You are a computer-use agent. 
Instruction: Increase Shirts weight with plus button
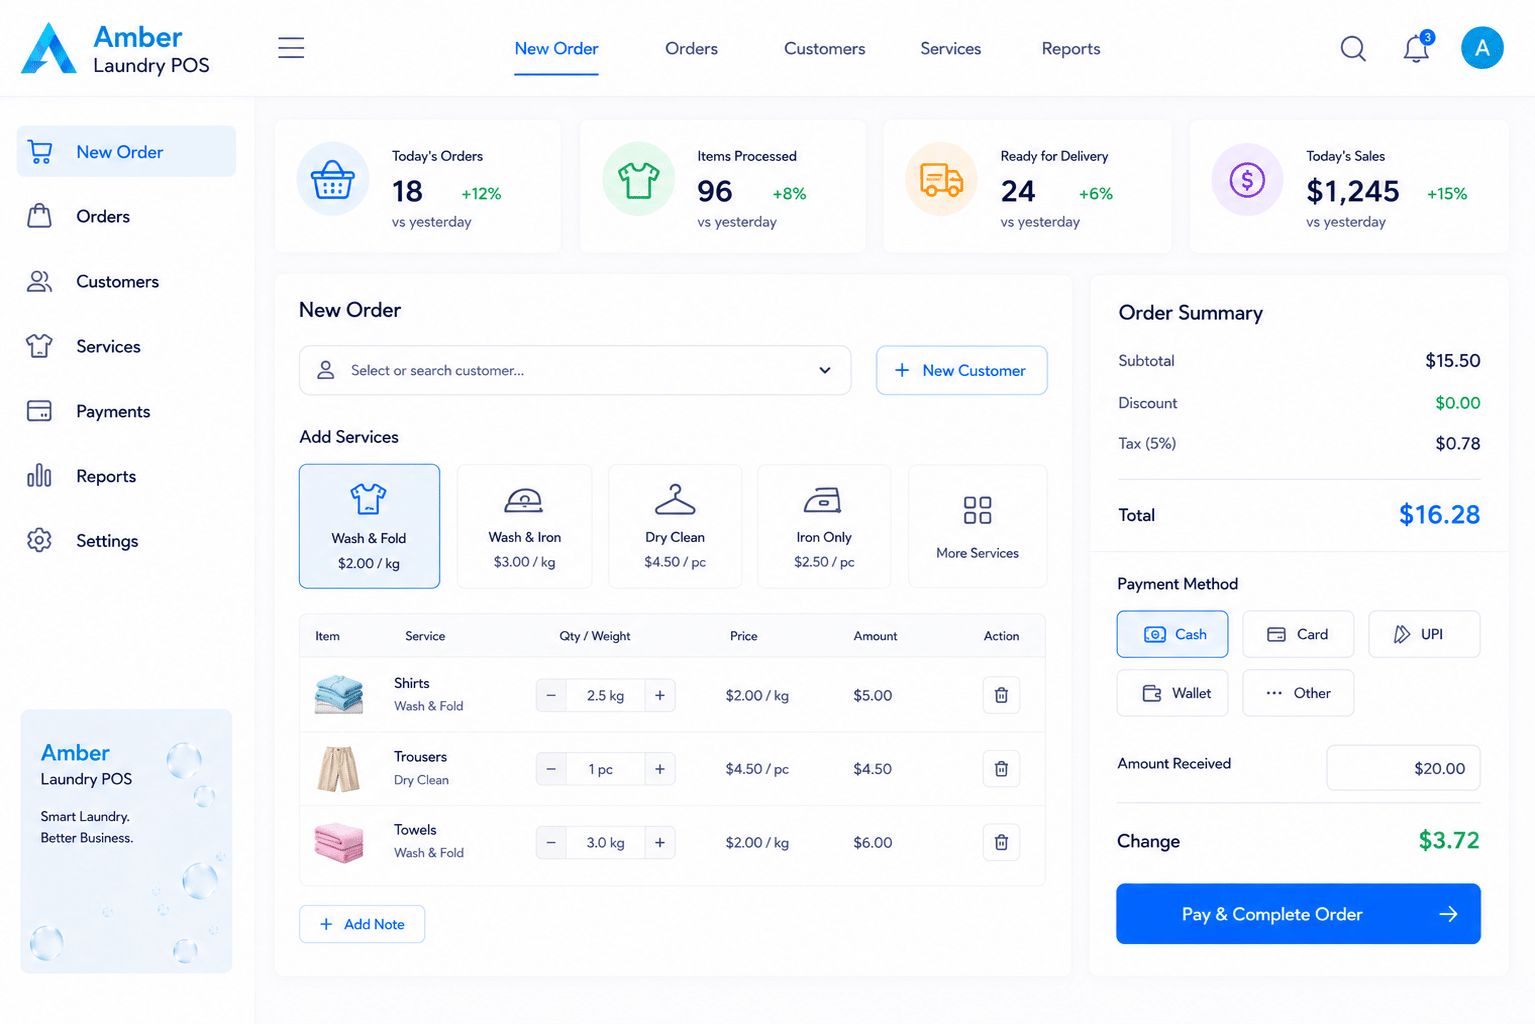[660, 695]
